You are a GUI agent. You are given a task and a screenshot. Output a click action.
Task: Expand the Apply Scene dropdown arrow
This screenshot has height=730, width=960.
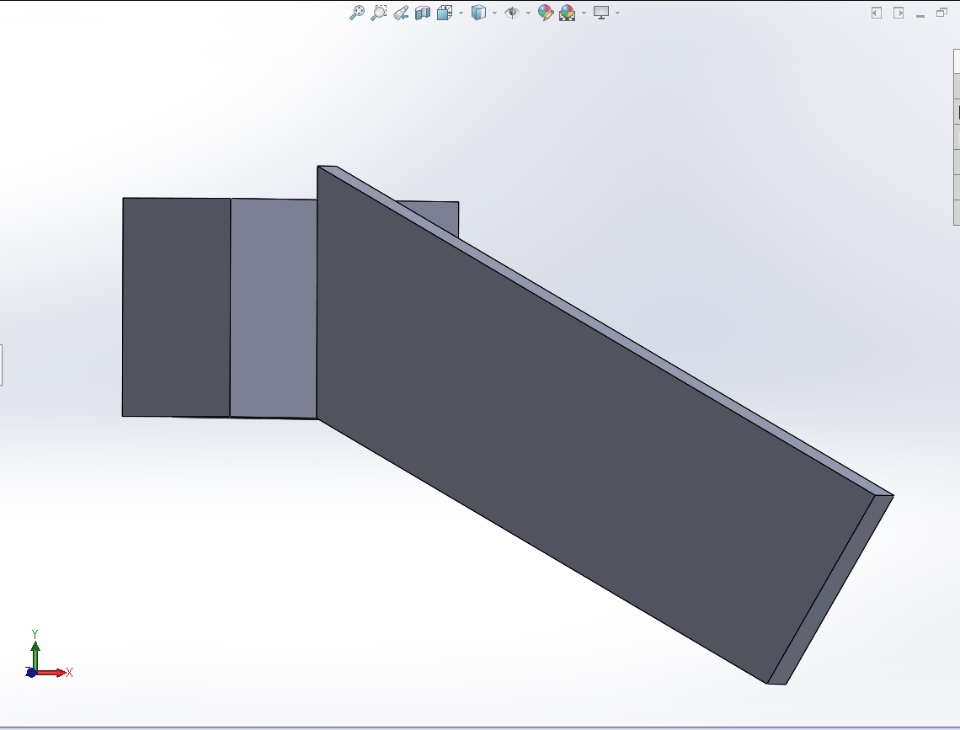coord(583,13)
